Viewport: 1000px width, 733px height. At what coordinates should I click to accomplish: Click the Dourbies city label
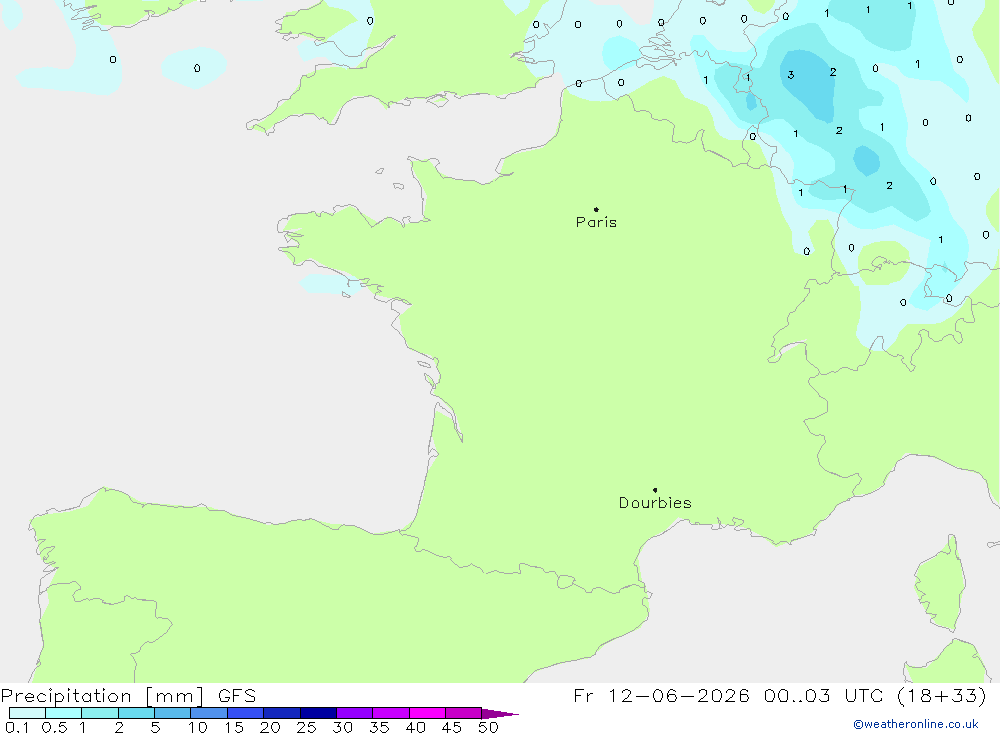coord(655,503)
